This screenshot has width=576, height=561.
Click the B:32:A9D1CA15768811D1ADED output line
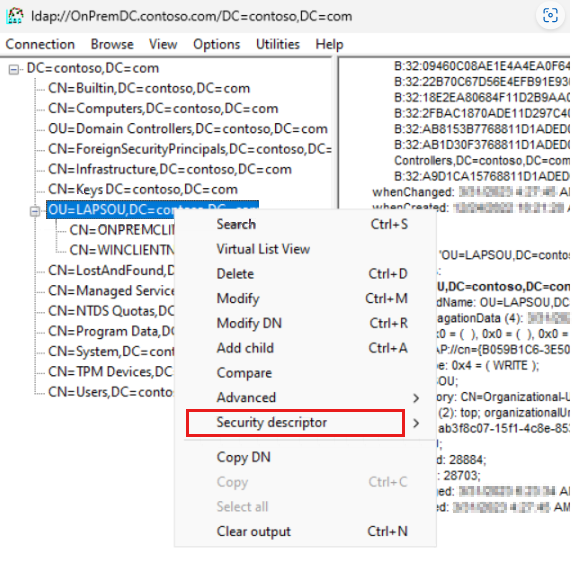(482, 176)
